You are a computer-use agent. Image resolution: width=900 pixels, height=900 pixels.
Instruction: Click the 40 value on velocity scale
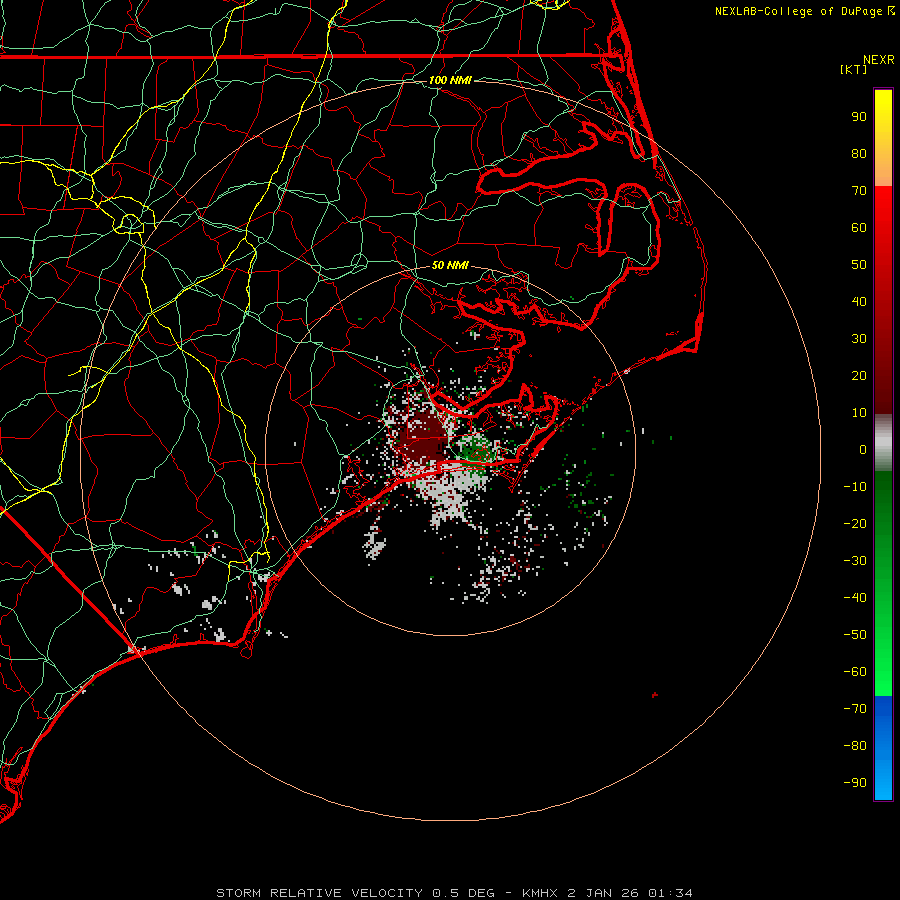point(859,301)
